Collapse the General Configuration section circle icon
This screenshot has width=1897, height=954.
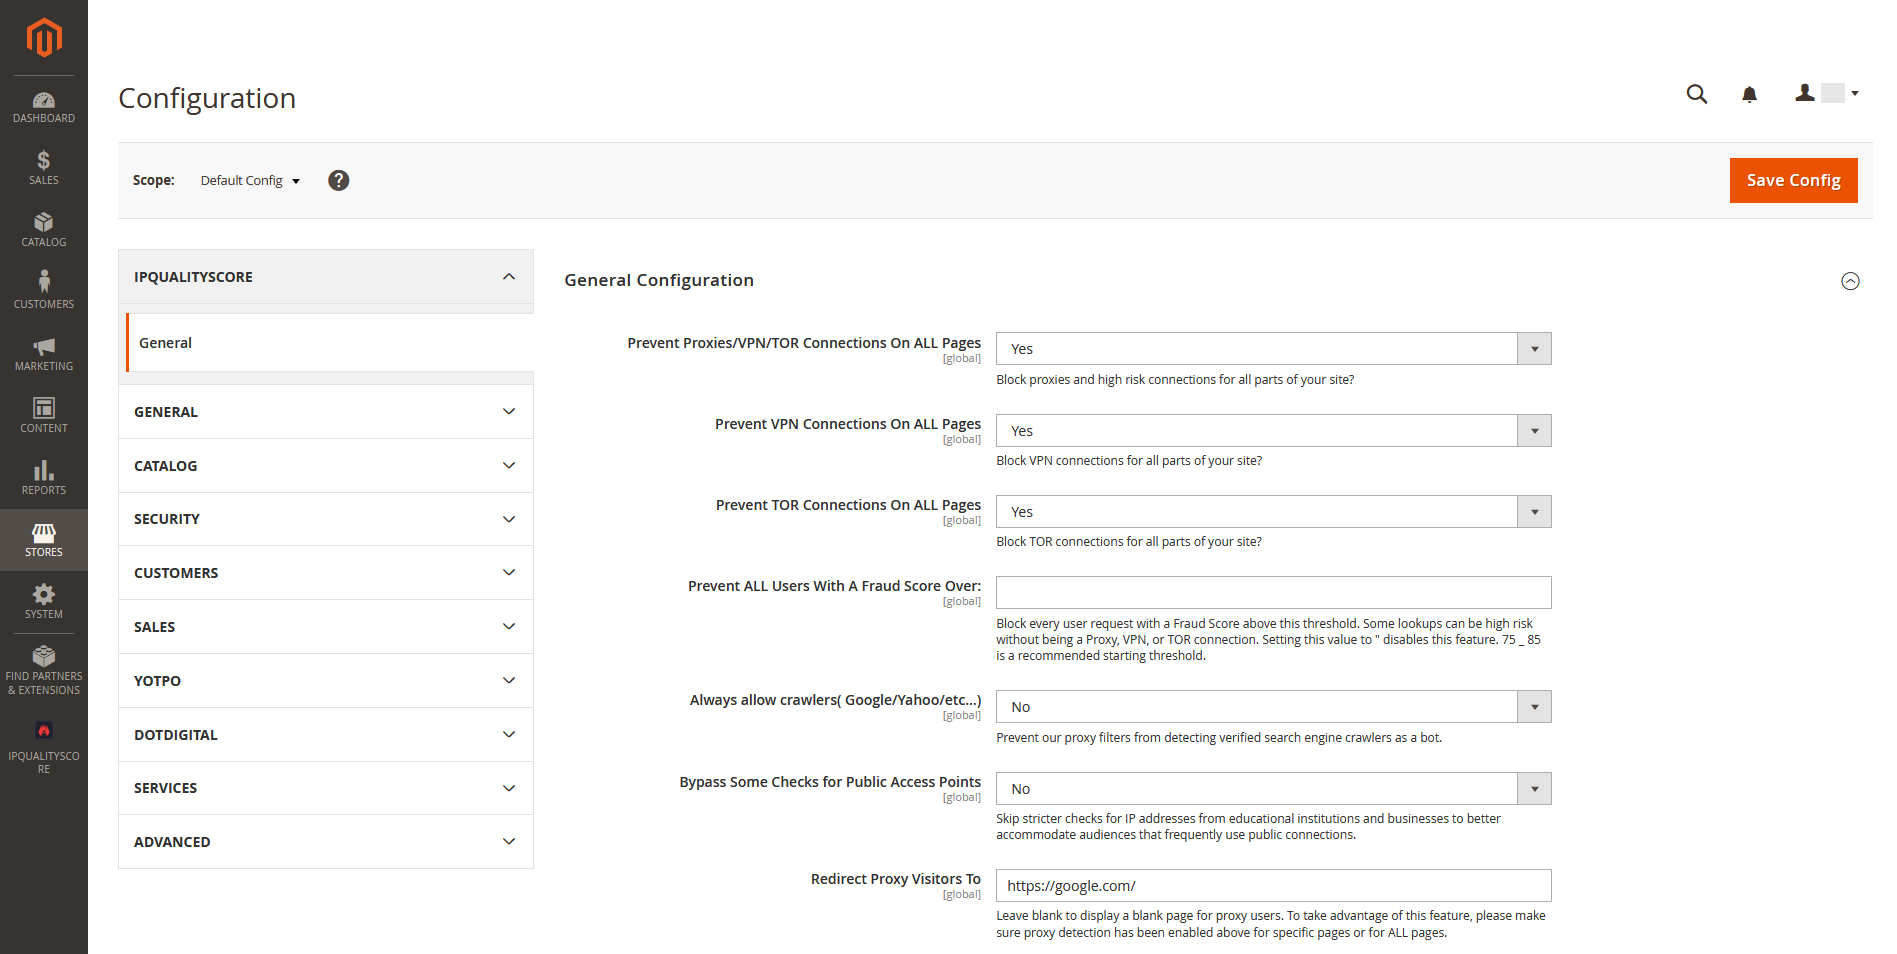pos(1851,281)
